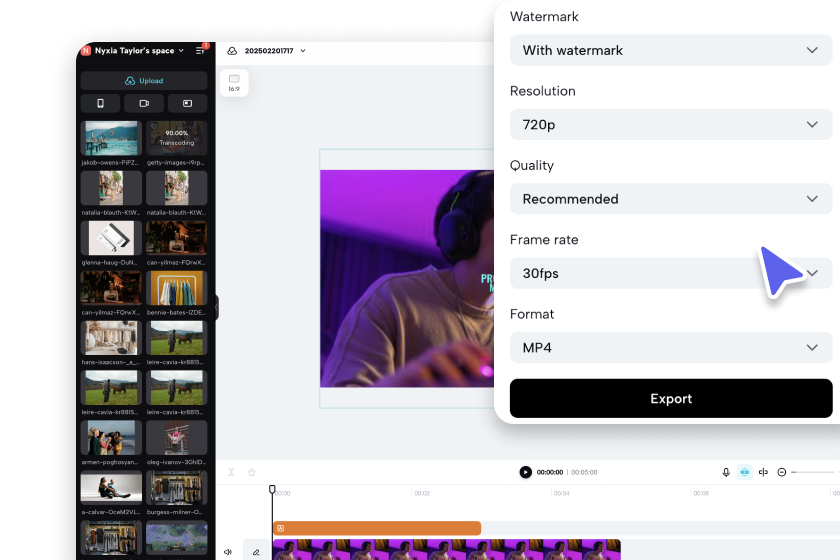
Task: Click the split clip tool in timeline toolbar
Action: point(231,472)
